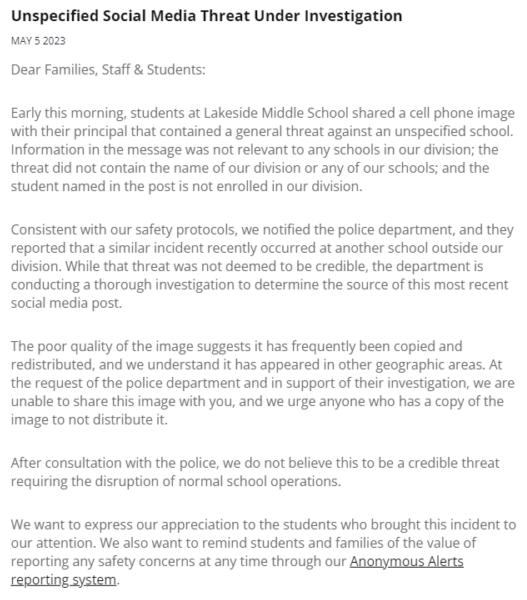Click the phrase image to not distribute it
The width and height of the screenshot is (527, 600).
[89, 420]
